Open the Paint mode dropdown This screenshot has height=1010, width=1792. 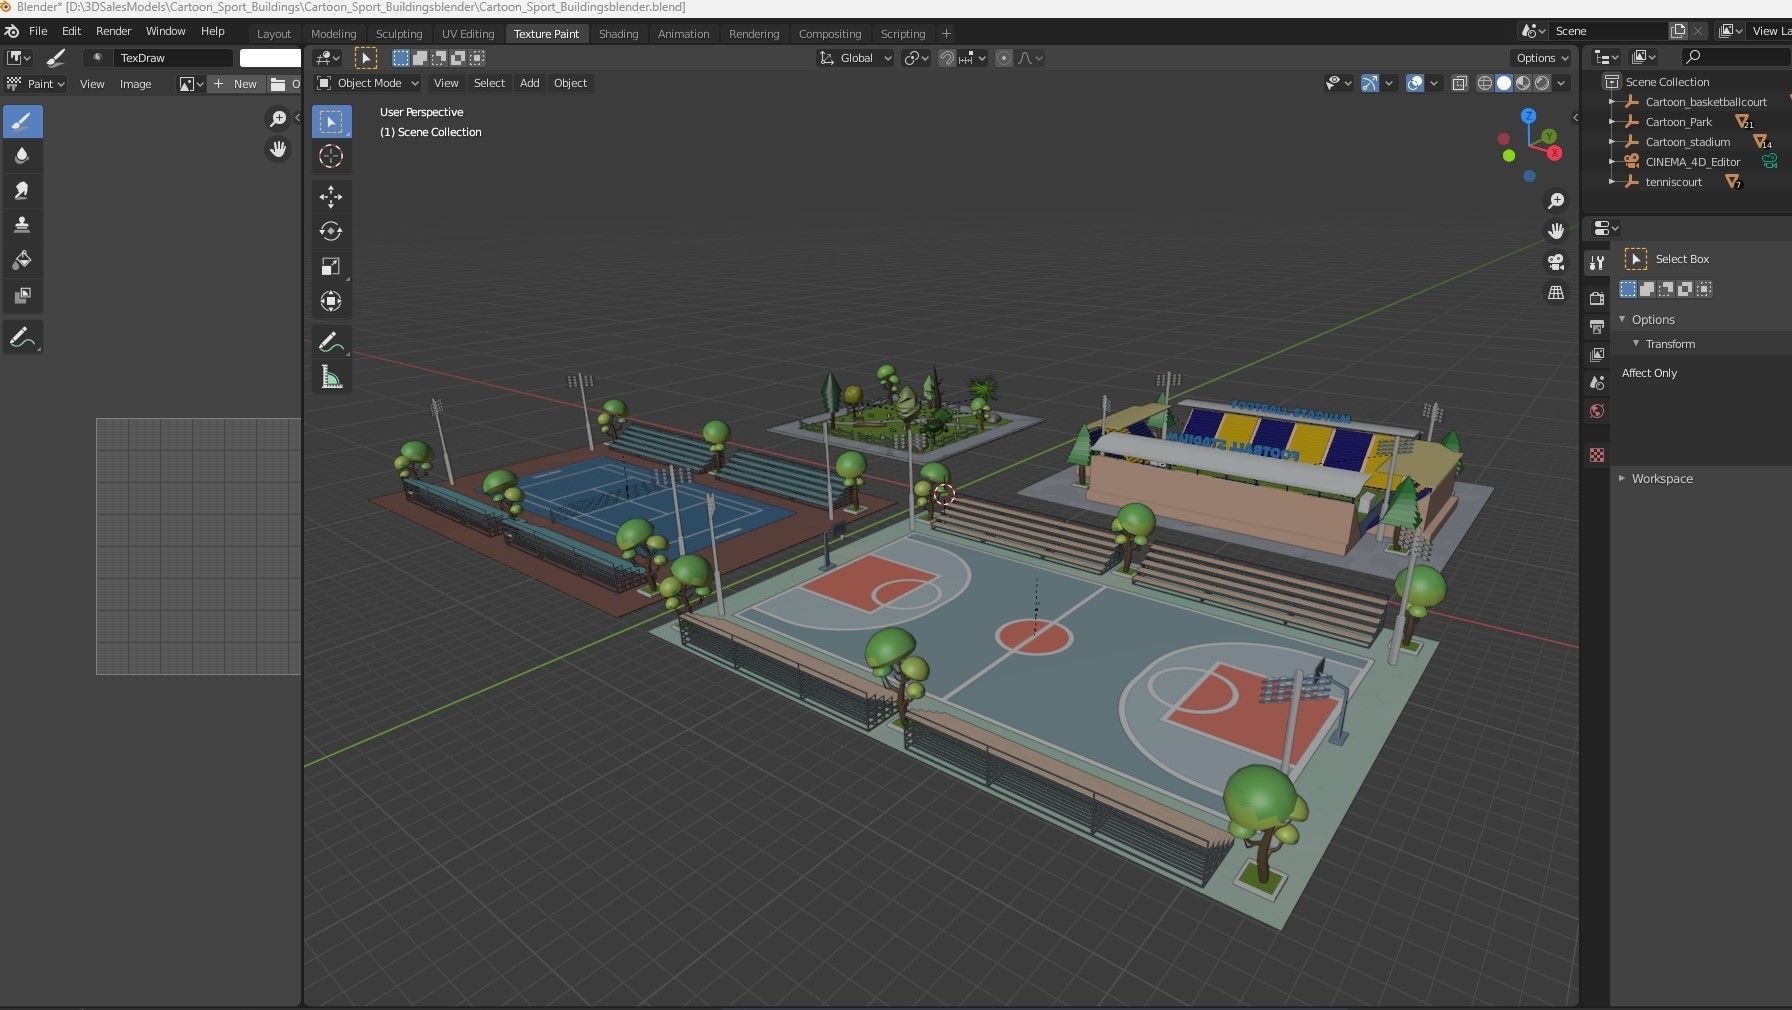coord(36,84)
